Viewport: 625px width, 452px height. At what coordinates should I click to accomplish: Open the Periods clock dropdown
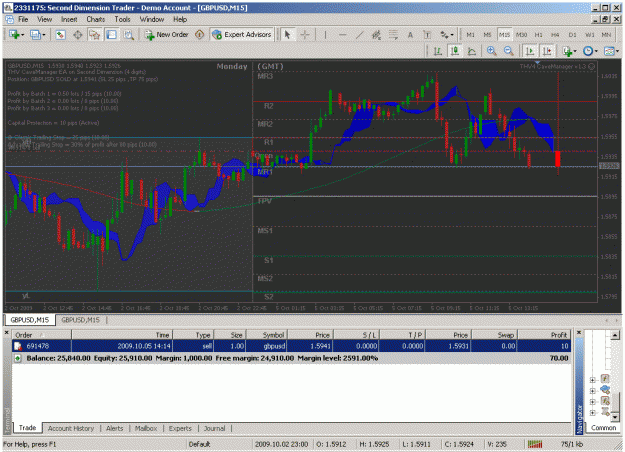click(590, 51)
